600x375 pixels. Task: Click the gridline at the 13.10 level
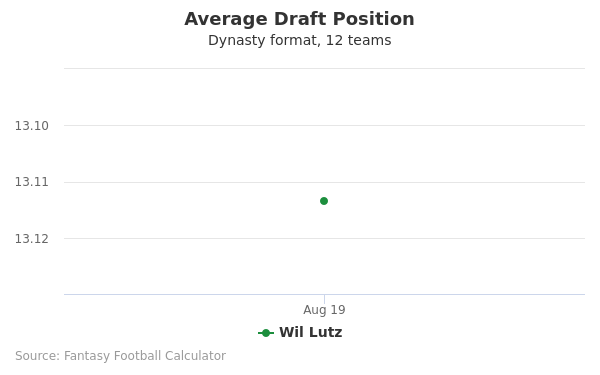[324, 125]
